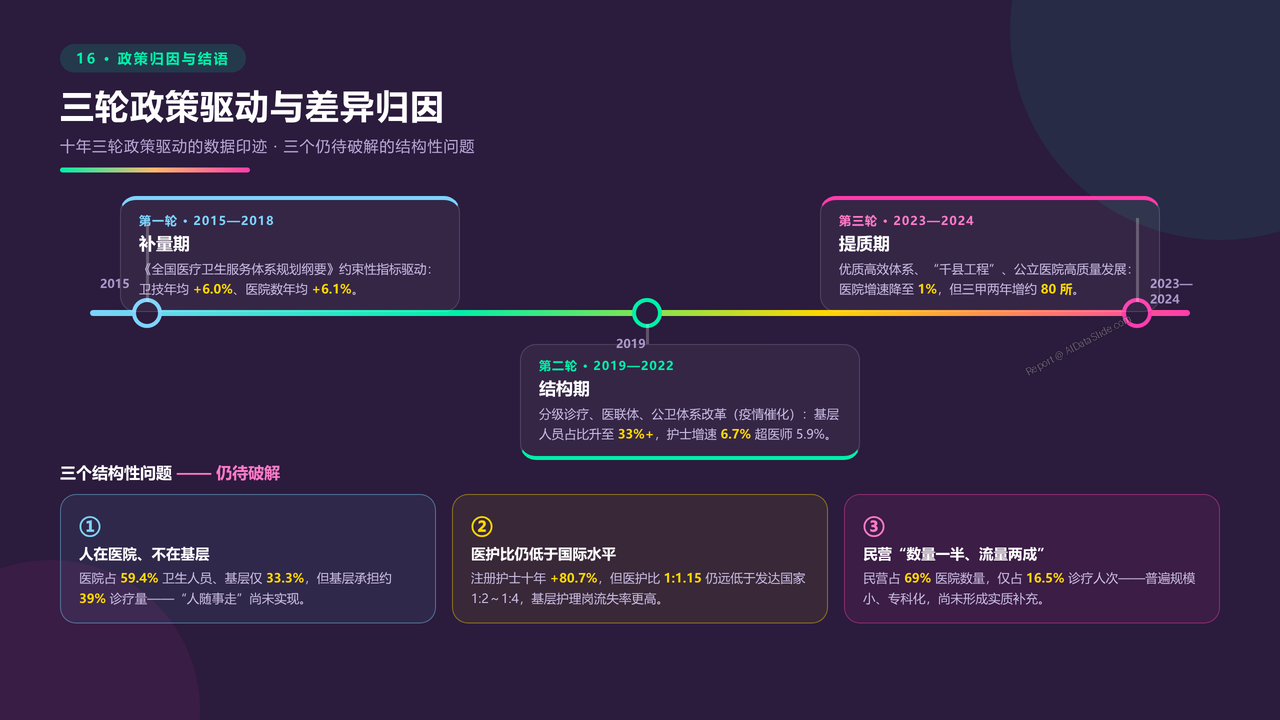
Task: Click the '医护比仍低于国际水平' card title
Action: (543, 553)
